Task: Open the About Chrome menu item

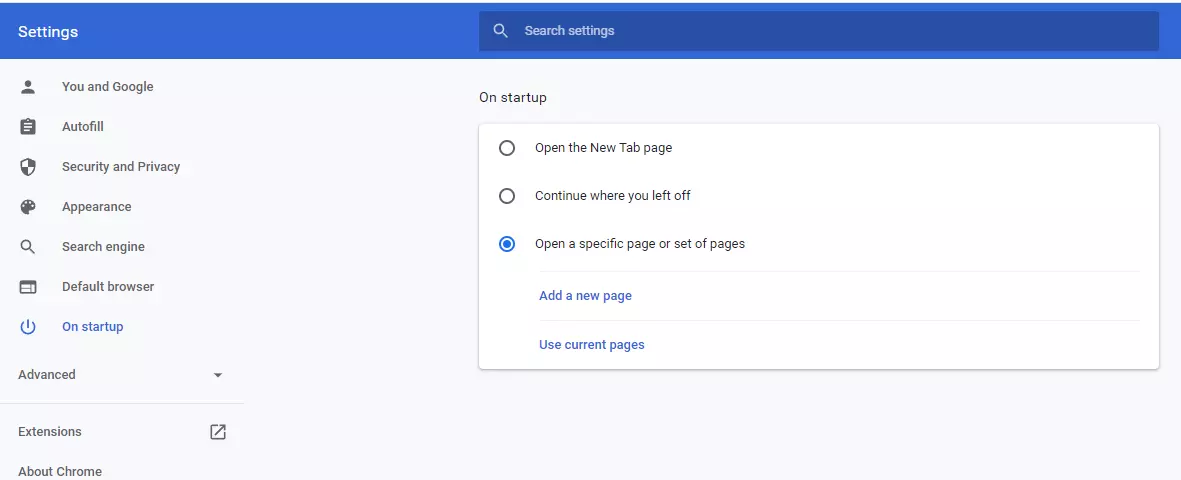Action: click(60, 471)
